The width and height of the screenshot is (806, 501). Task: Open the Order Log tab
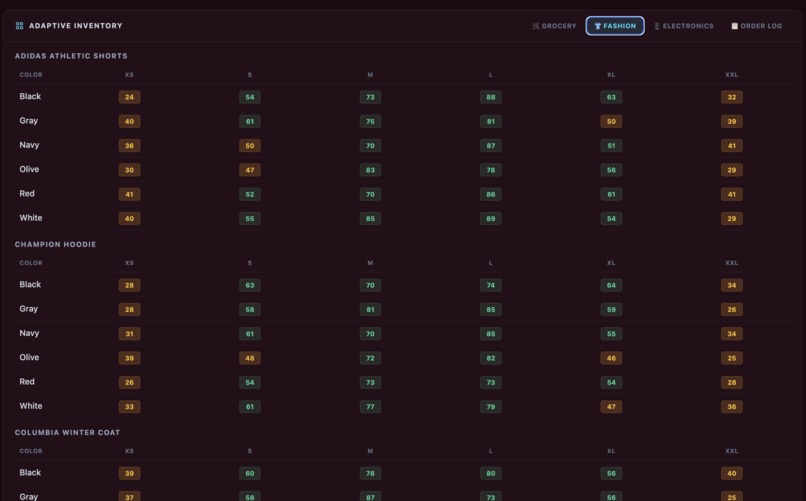[757, 26]
